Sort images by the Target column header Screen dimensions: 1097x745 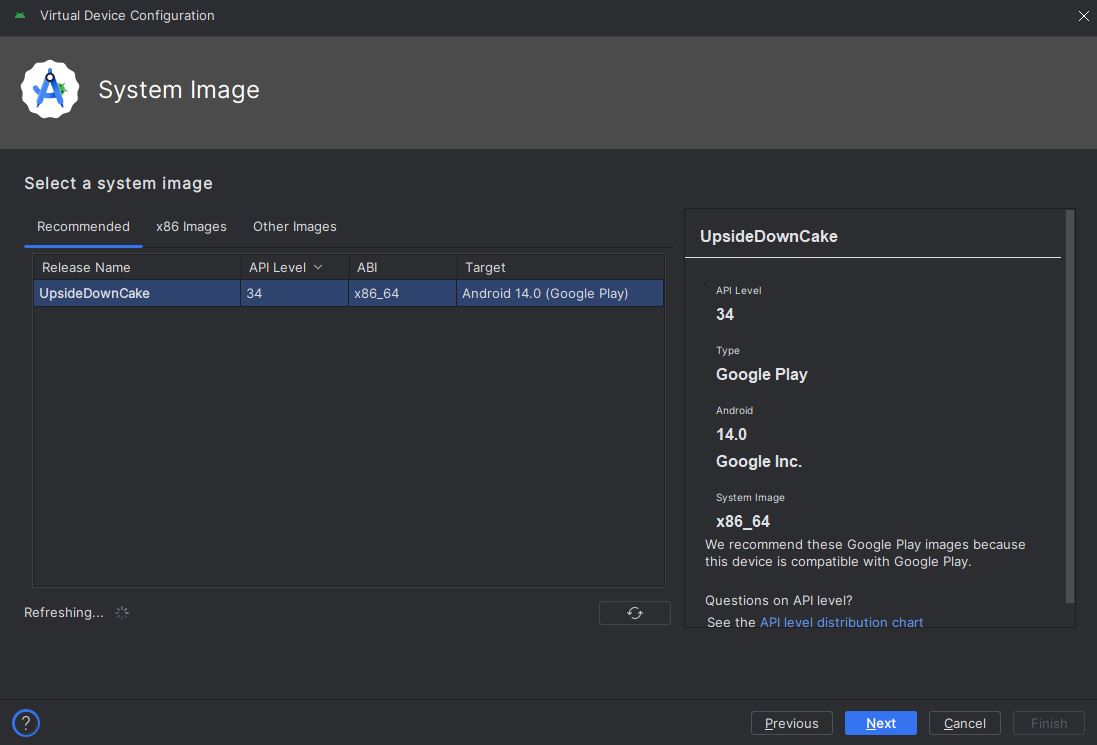pyautogui.click(x=485, y=267)
